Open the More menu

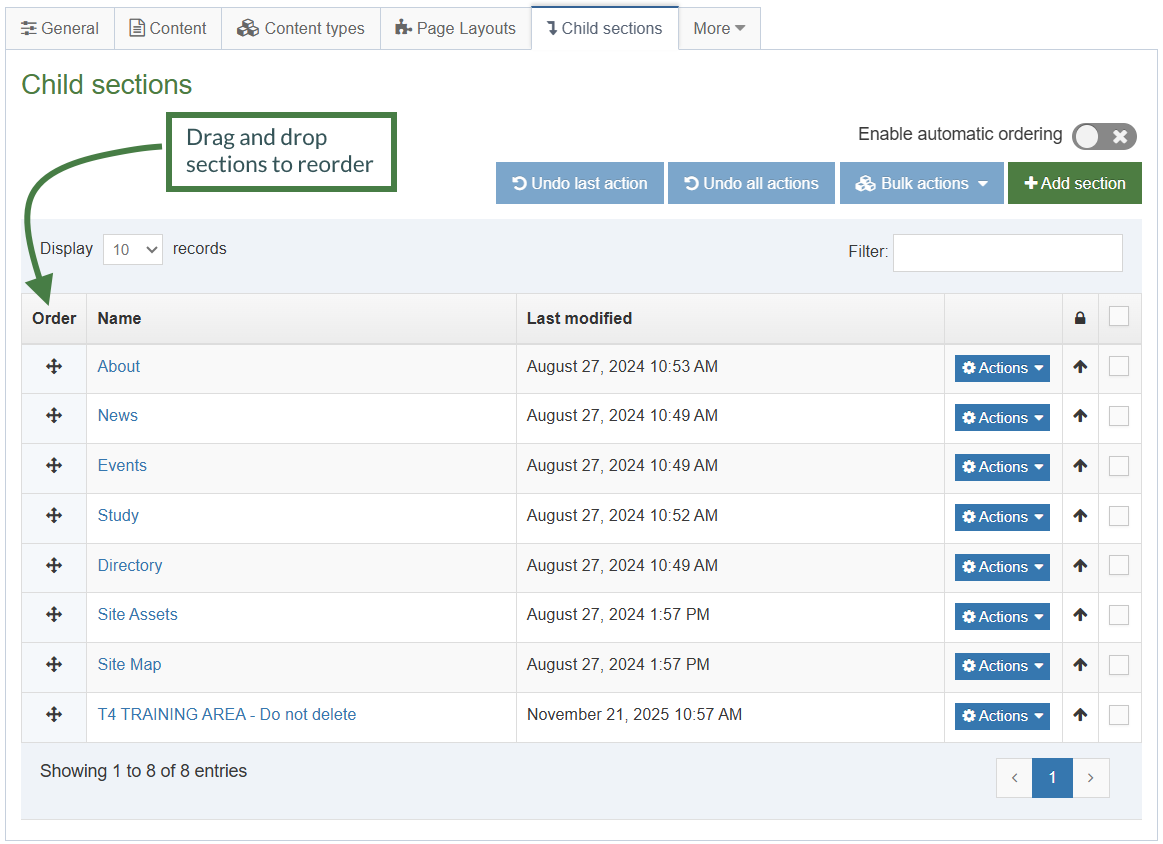coord(719,28)
